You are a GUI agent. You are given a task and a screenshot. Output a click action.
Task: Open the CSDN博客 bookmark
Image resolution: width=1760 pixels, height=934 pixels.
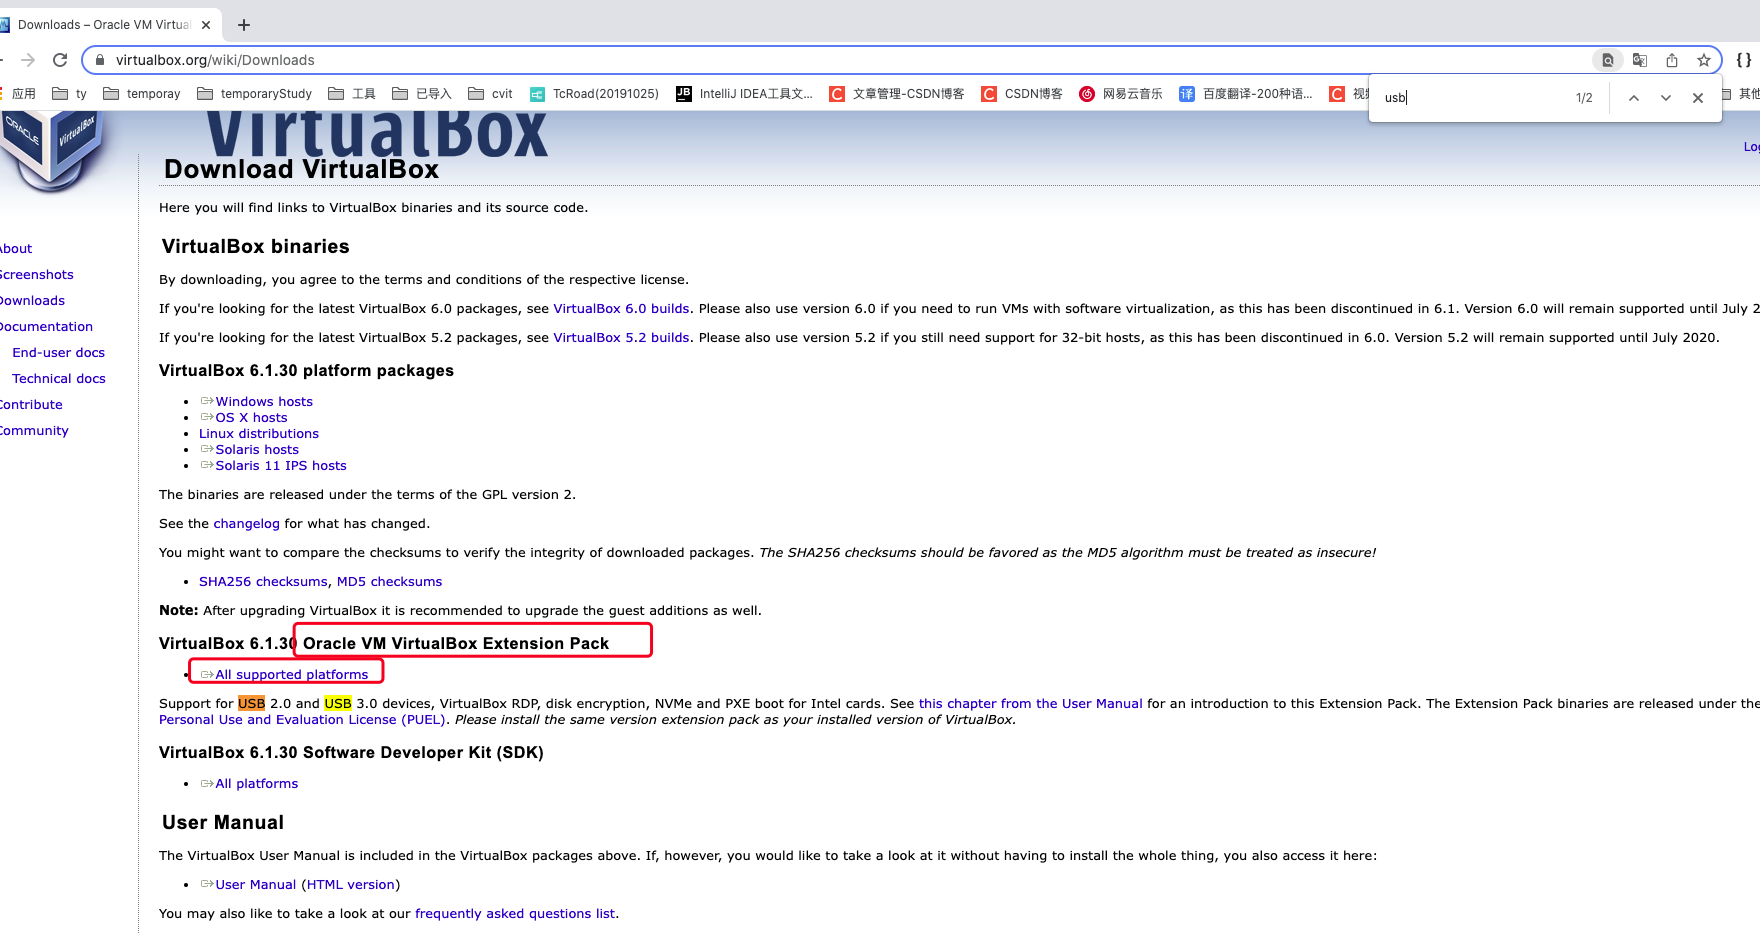tap(1022, 94)
